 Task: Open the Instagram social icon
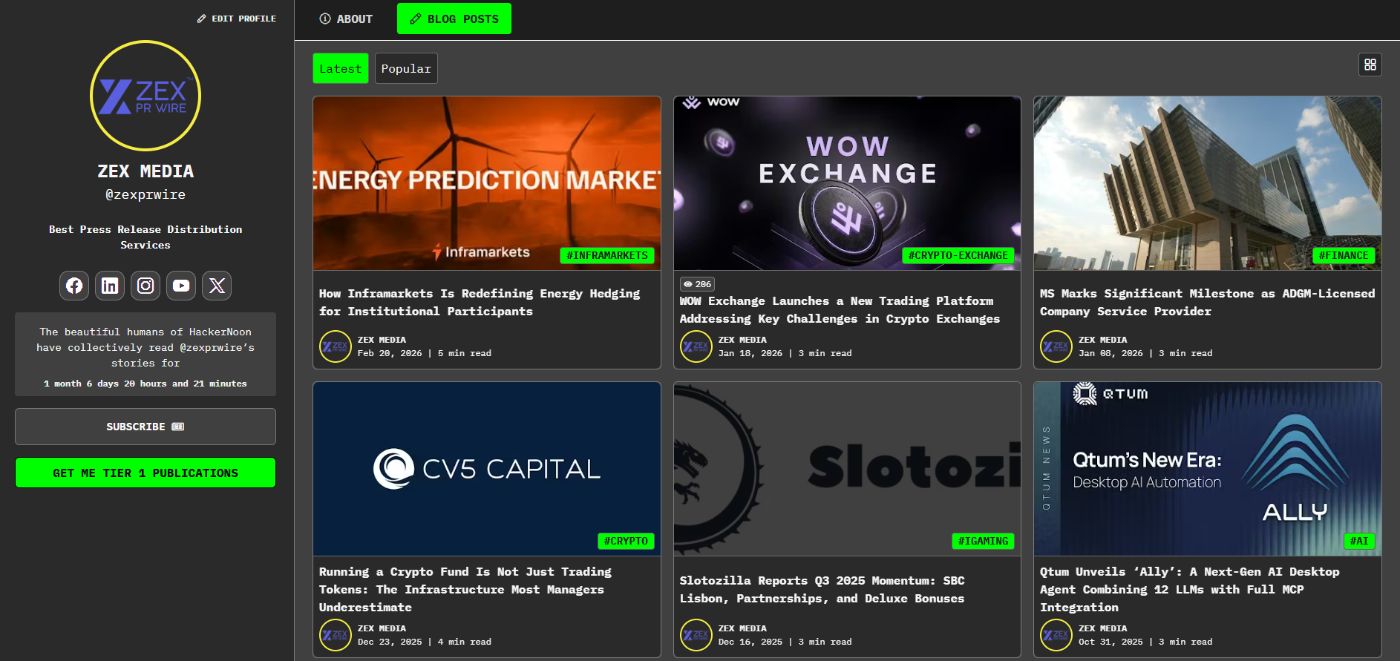coord(146,286)
